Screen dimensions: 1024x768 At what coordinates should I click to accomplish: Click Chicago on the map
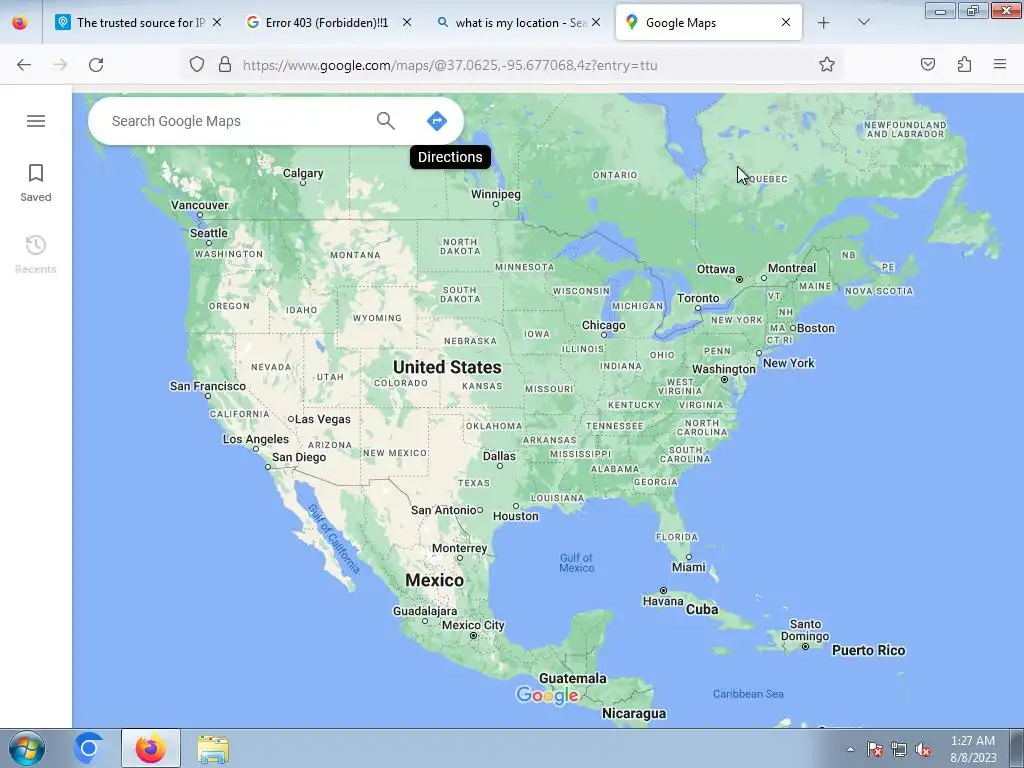pyautogui.click(x=603, y=325)
